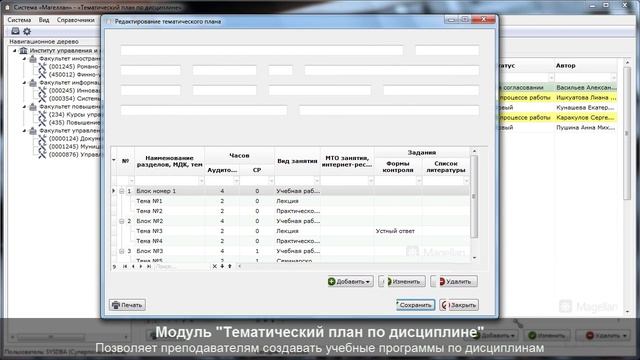Open filter dropdown under СР column
The width and height of the screenshot is (640, 360).
tap(271, 180)
